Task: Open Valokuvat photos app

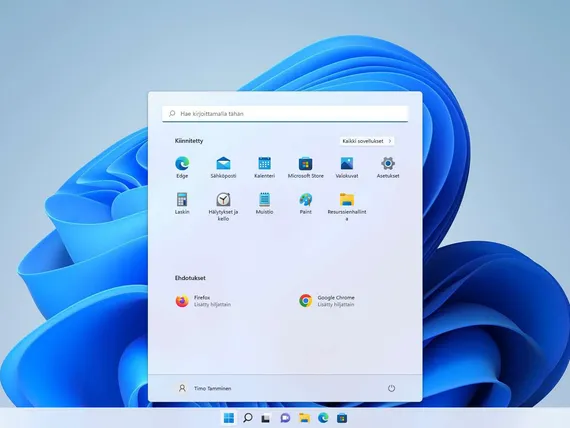Action: [x=347, y=167]
